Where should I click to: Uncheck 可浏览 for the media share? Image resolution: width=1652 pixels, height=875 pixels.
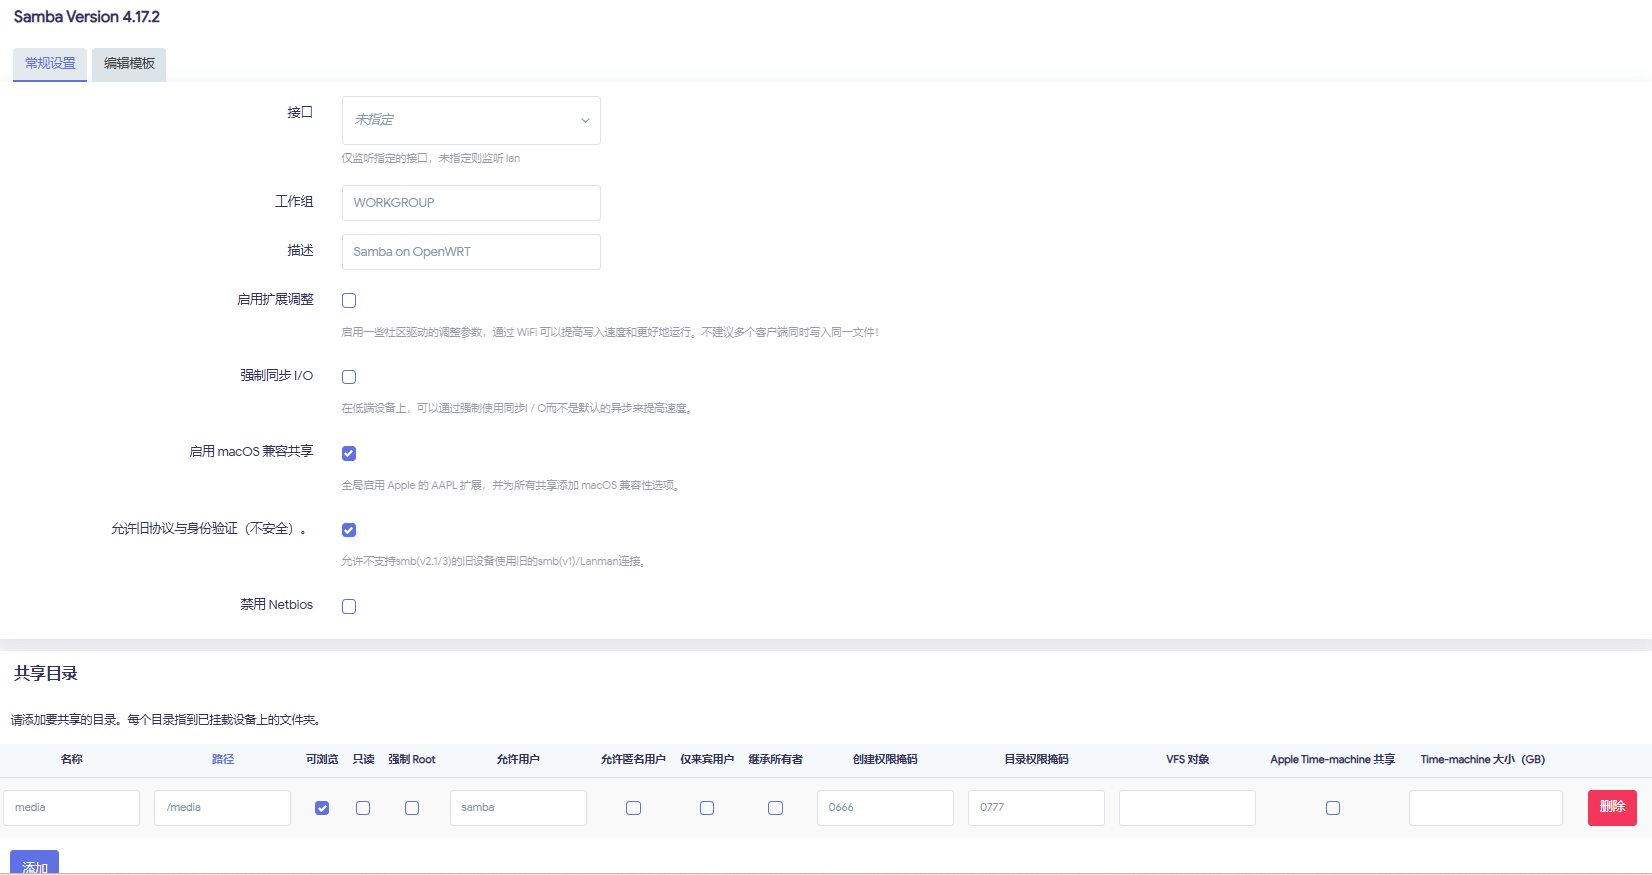click(322, 808)
